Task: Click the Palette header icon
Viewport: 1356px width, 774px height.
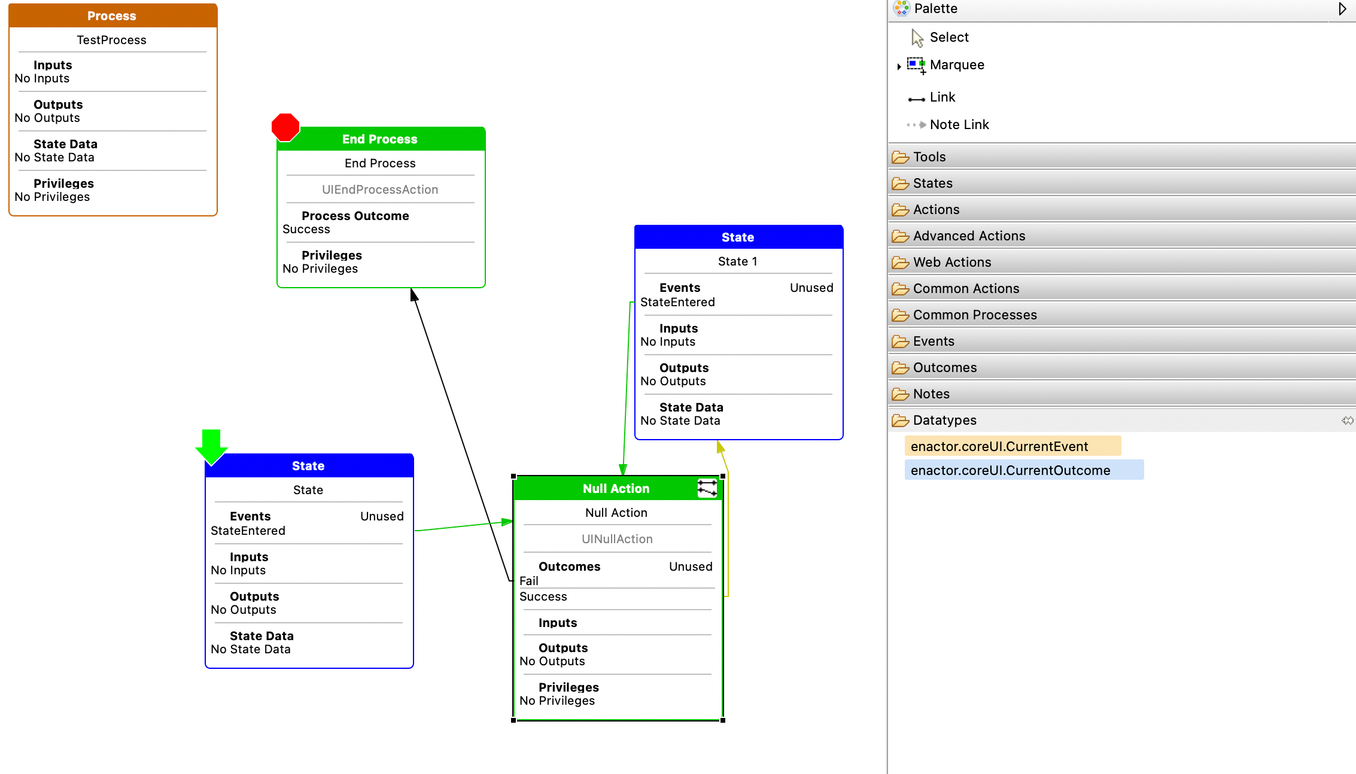Action: (902, 8)
